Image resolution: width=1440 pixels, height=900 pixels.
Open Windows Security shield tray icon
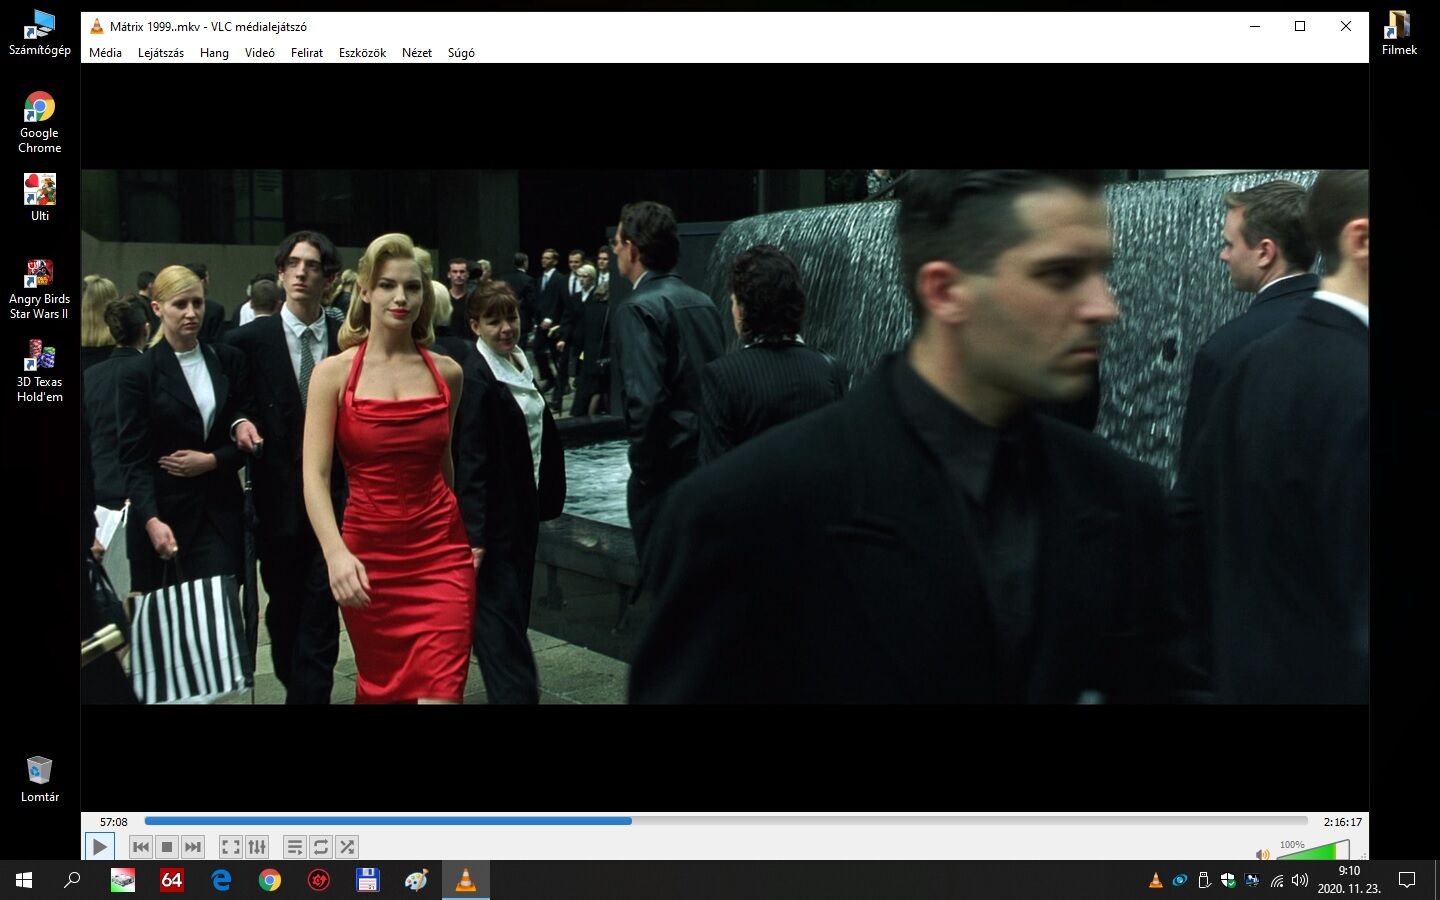click(1228, 880)
